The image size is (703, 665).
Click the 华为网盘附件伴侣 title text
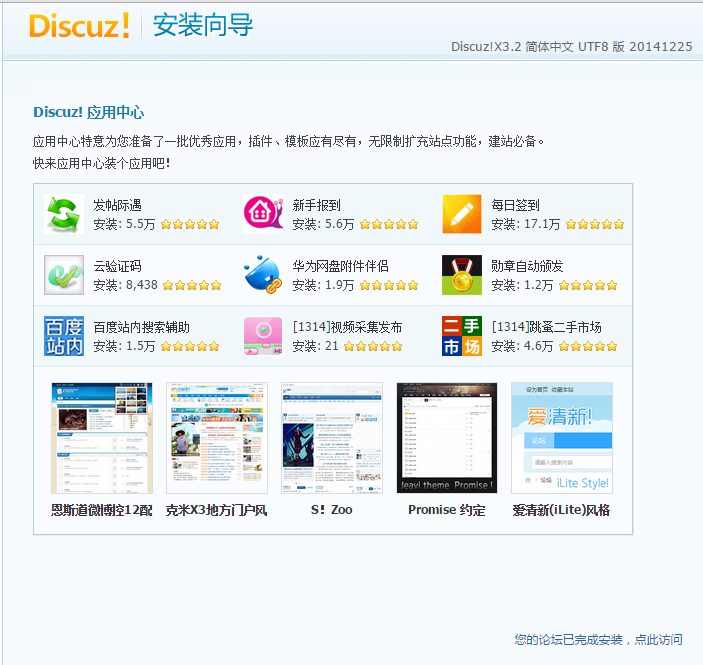pos(340,266)
